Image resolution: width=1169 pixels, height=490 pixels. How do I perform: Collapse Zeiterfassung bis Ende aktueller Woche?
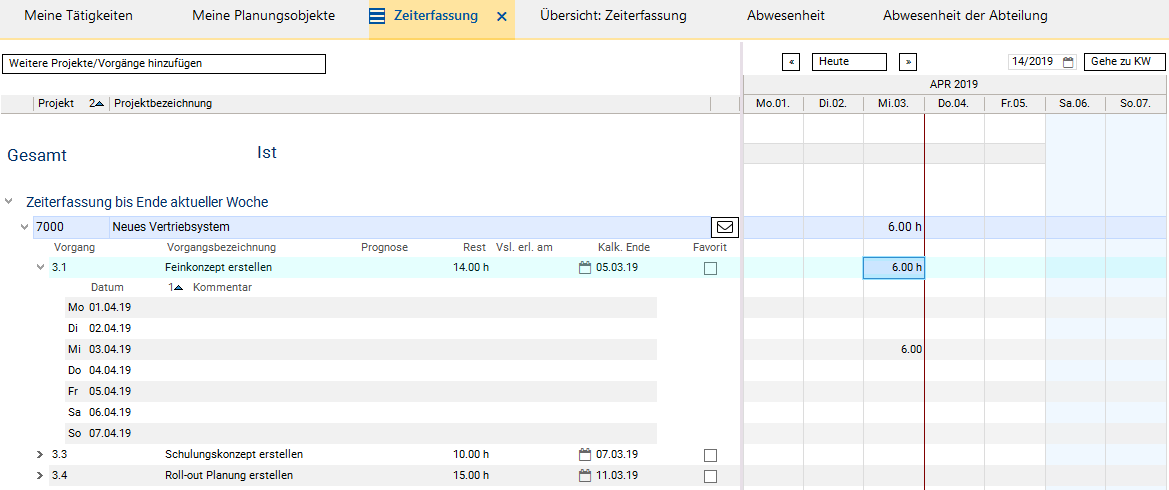[10, 202]
